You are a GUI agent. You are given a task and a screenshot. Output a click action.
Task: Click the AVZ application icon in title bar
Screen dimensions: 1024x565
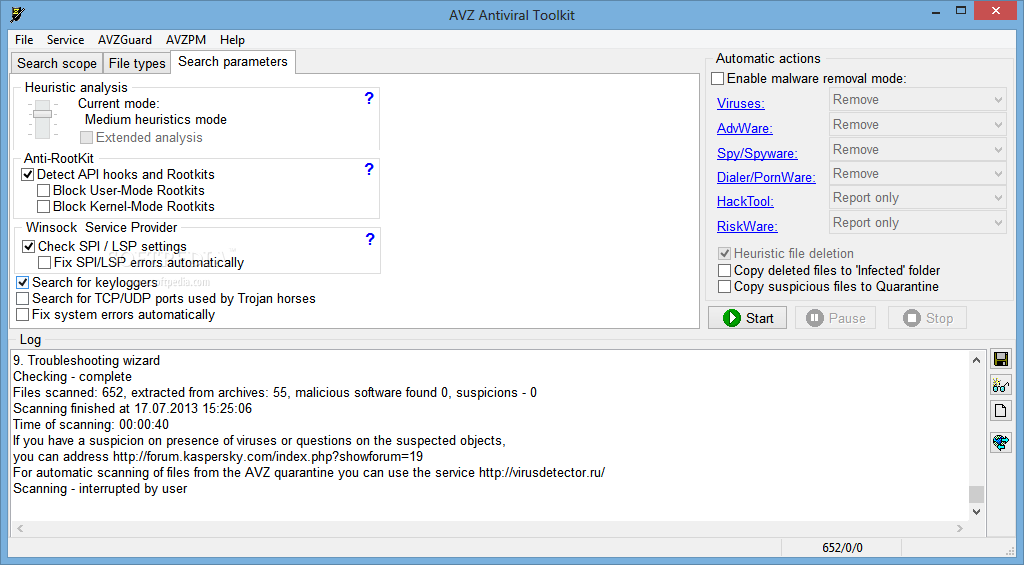pos(18,14)
